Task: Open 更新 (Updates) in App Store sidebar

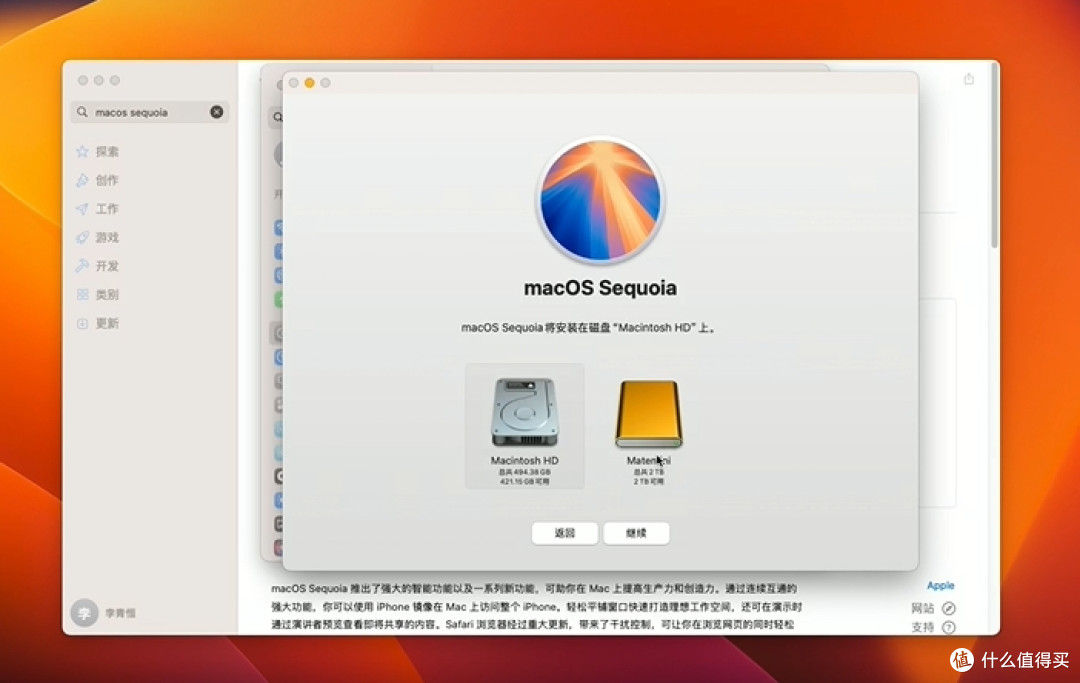Action: tap(107, 324)
